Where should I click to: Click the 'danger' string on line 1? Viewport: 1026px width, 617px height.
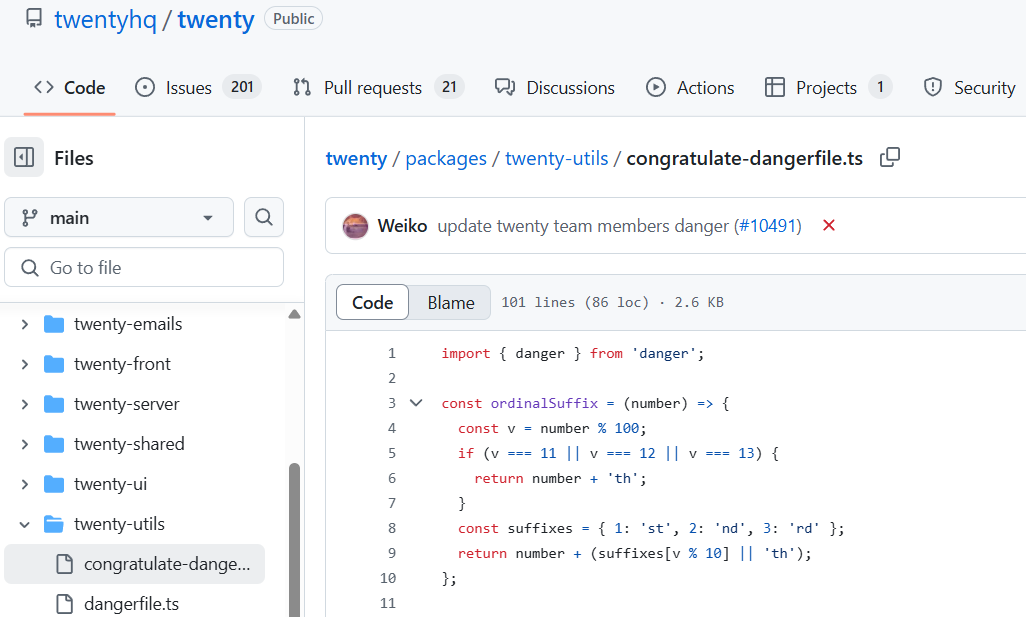coord(663,353)
